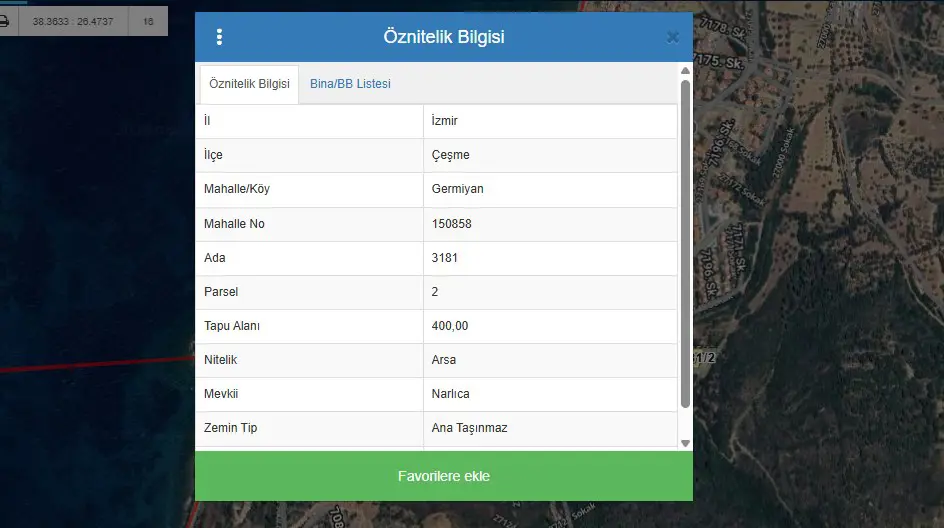Select the Mahalle No value 150858
The image size is (944, 528).
click(x=550, y=224)
